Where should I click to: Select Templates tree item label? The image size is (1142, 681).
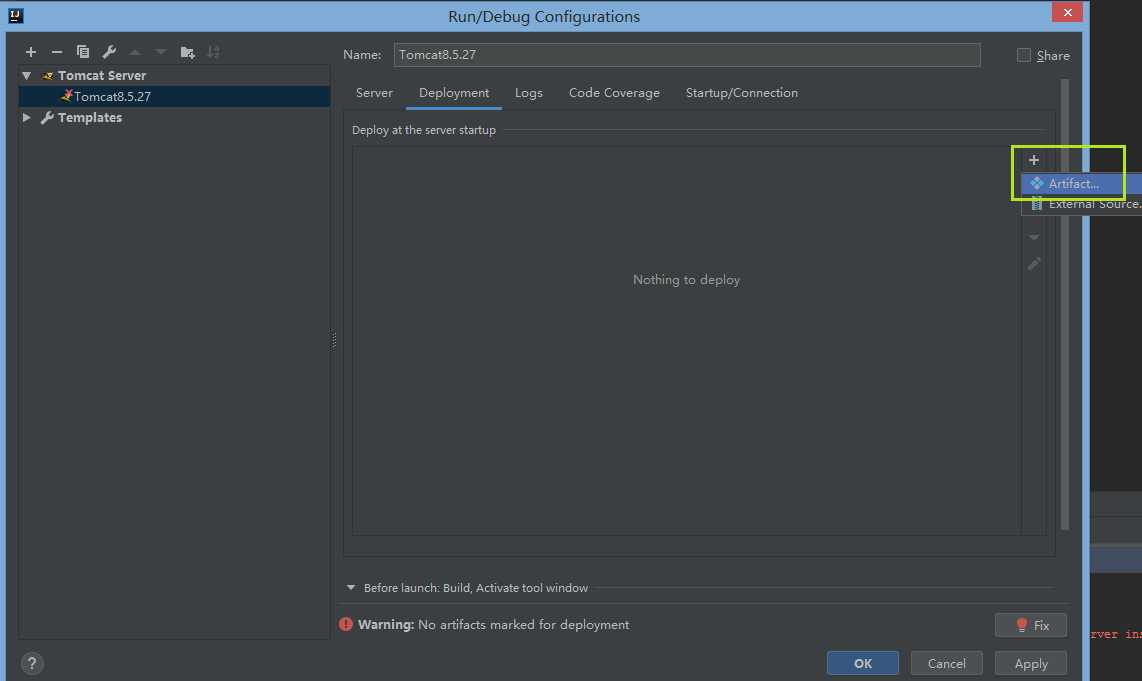point(90,117)
